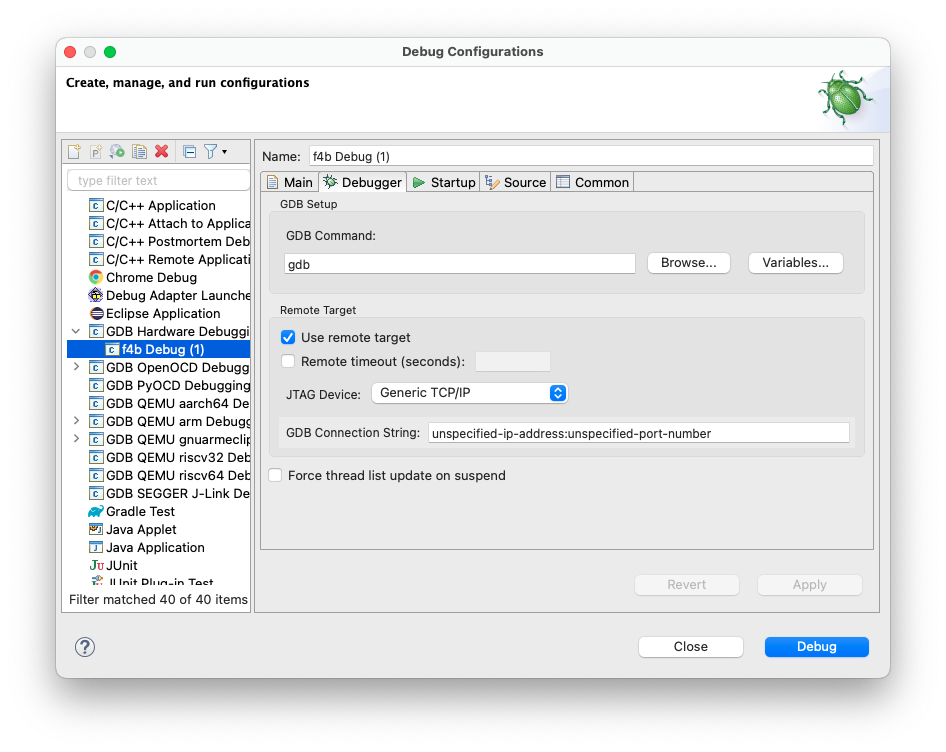Click the GDB PyOCD Debugging icon
The image size is (946, 752).
click(95, 386)
